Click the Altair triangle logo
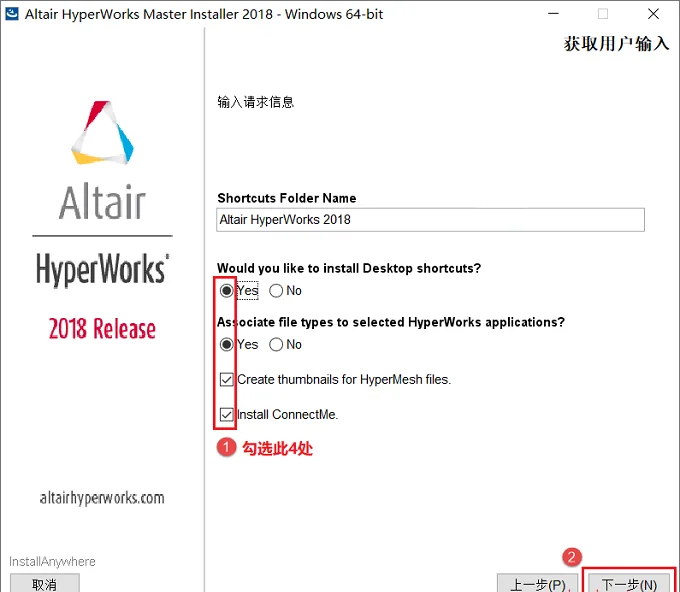The image size is (680, 592). click(x=102, y=133)
